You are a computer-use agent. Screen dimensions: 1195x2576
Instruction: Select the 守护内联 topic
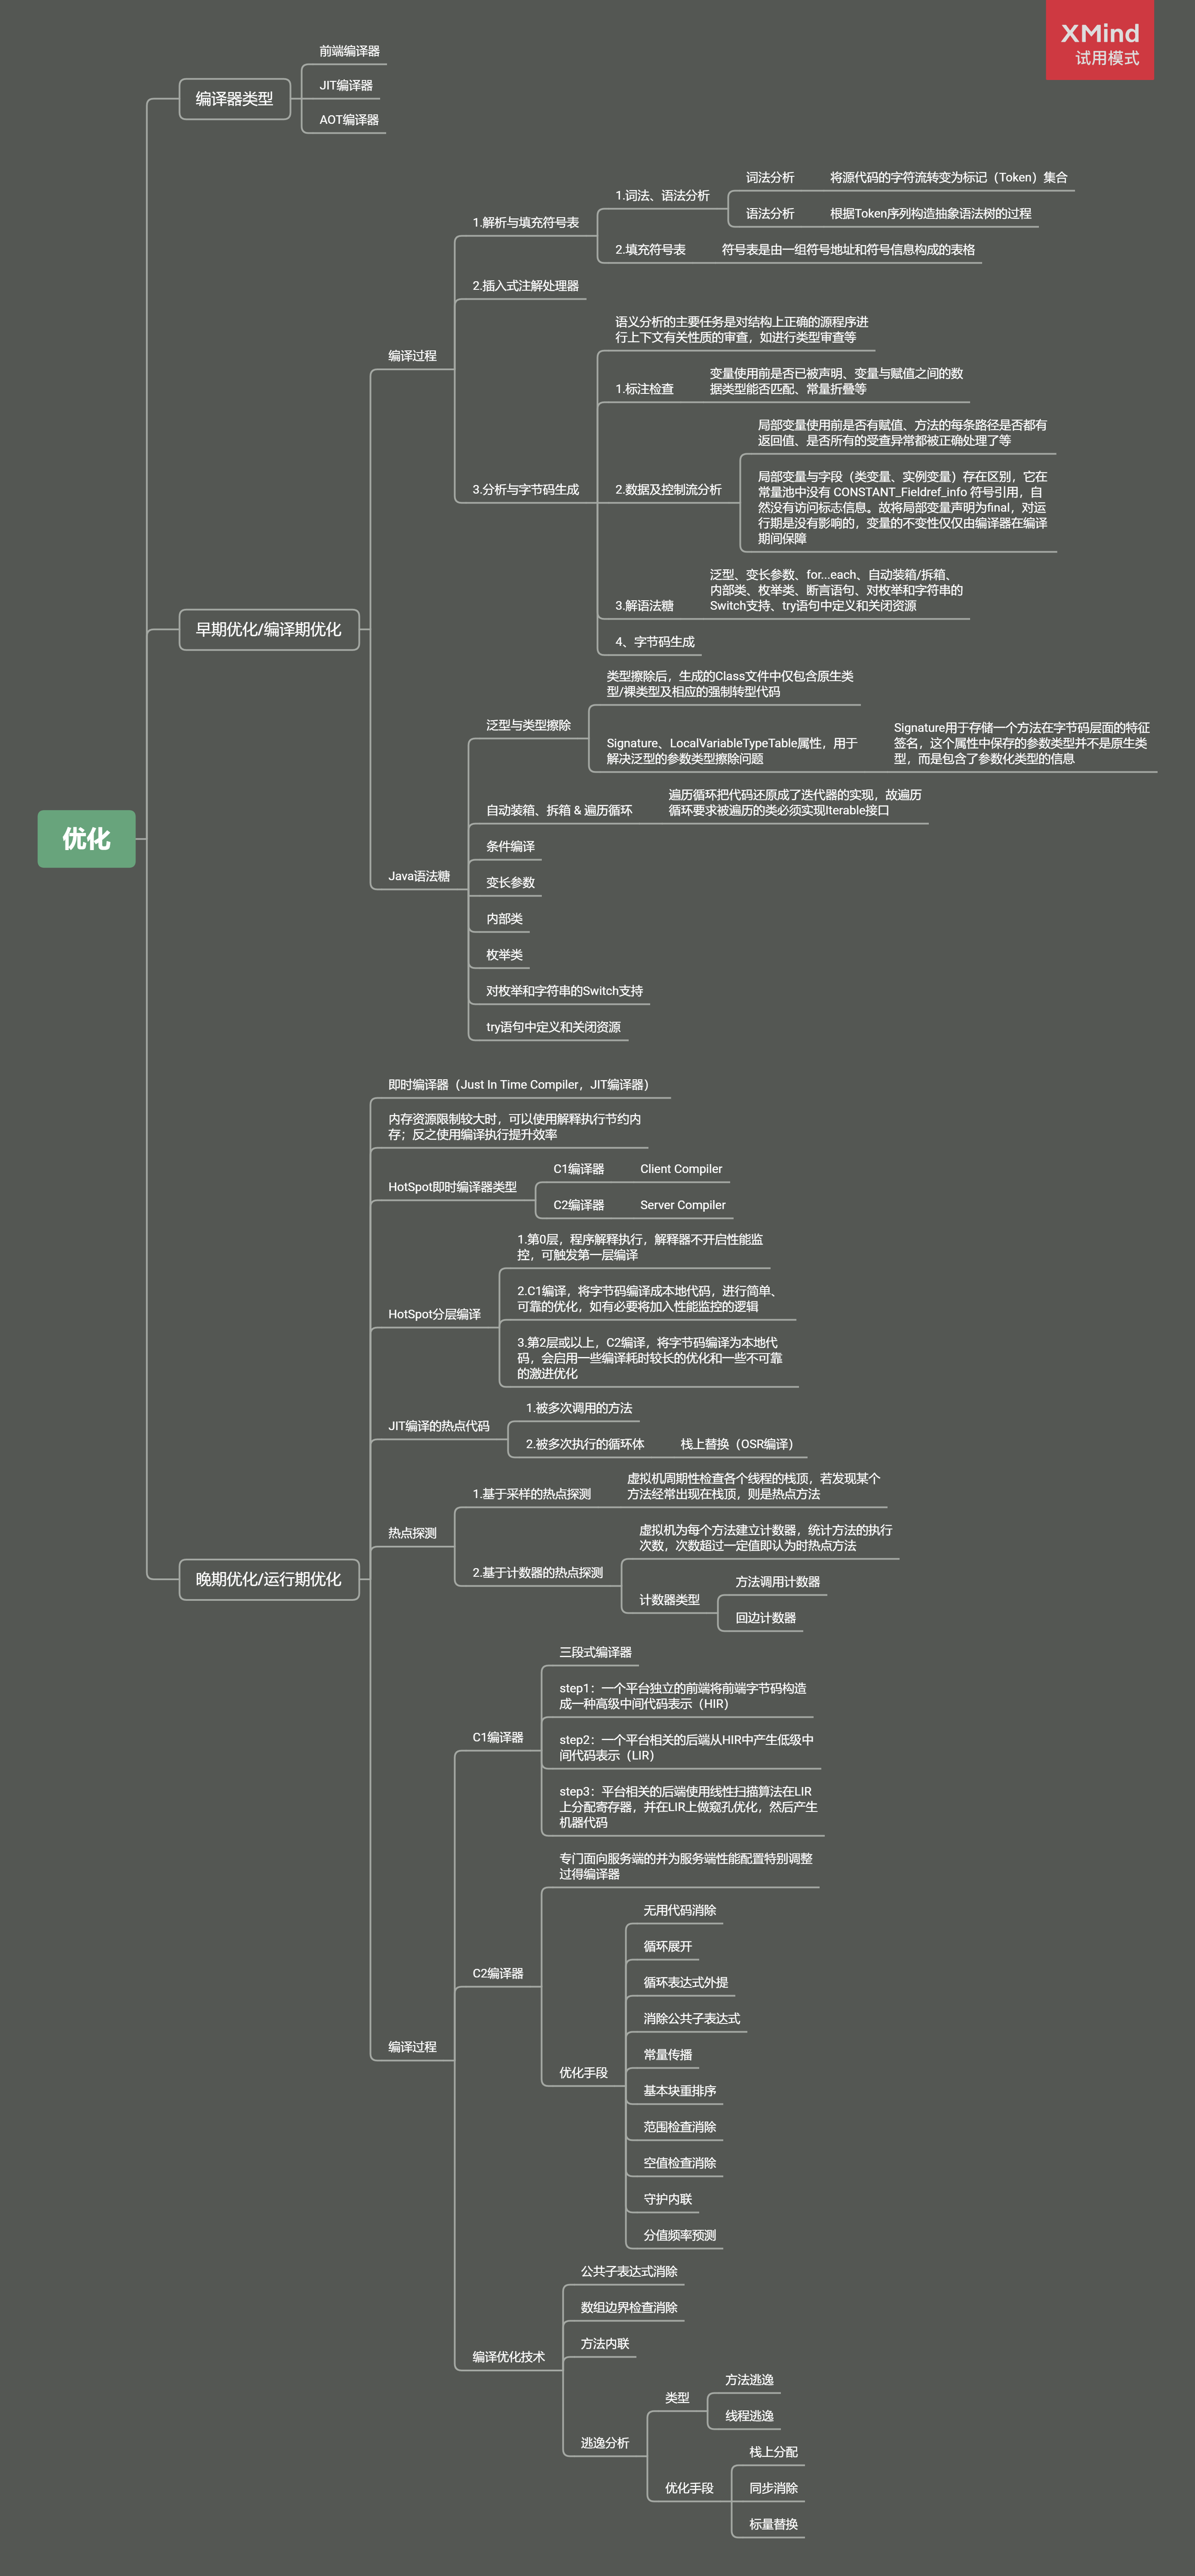[667, 2198]
